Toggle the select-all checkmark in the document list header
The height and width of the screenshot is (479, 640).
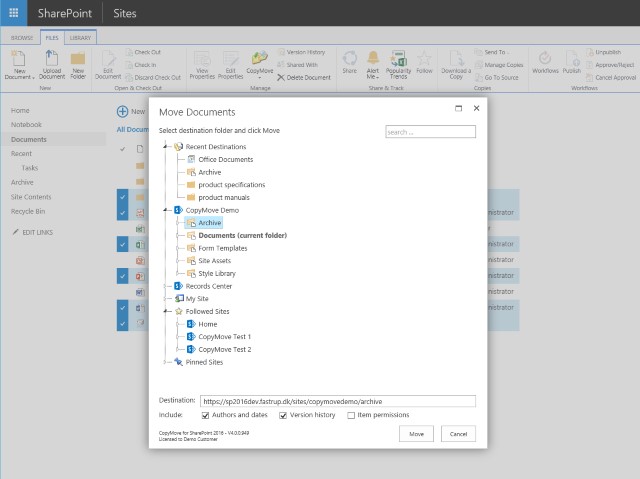coord(122,149)
